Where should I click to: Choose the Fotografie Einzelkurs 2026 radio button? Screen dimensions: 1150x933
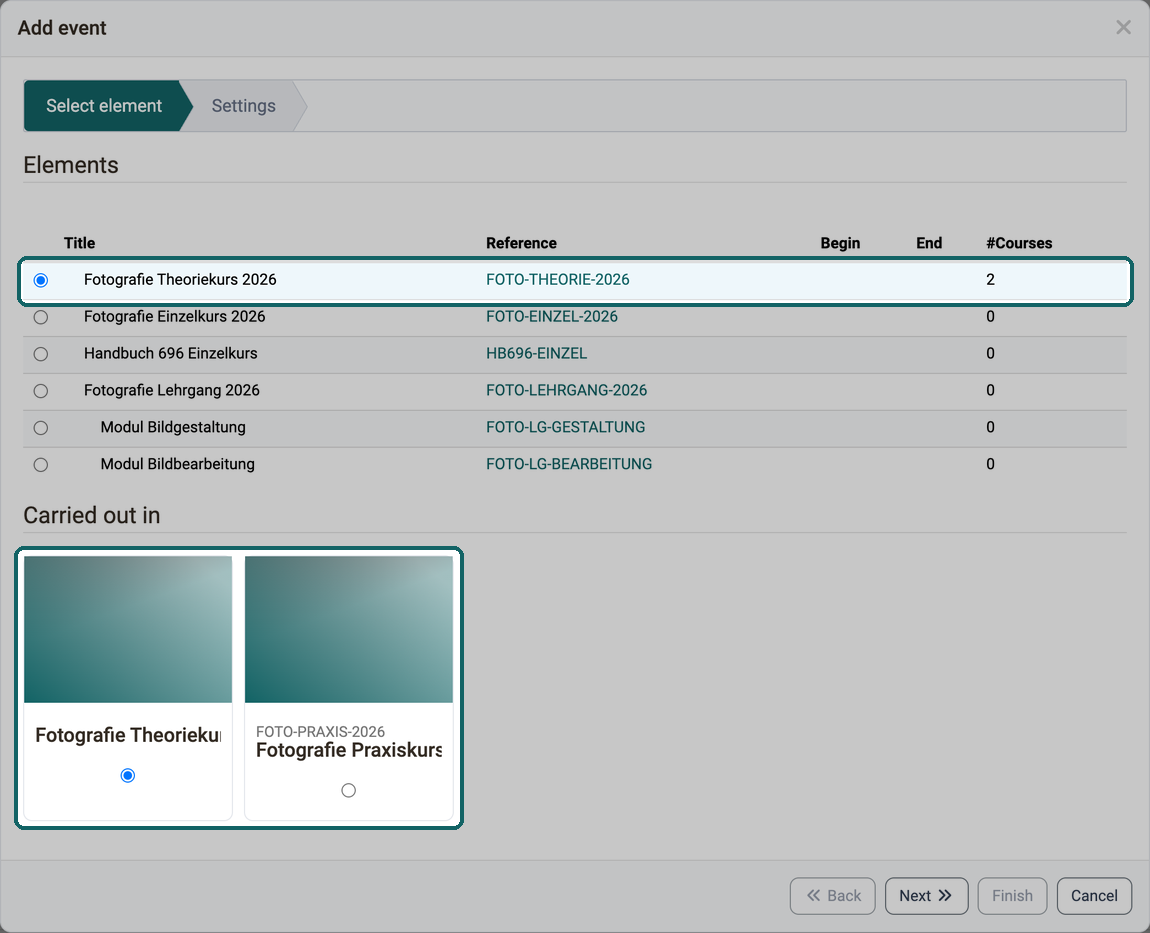tap(41, 317)
